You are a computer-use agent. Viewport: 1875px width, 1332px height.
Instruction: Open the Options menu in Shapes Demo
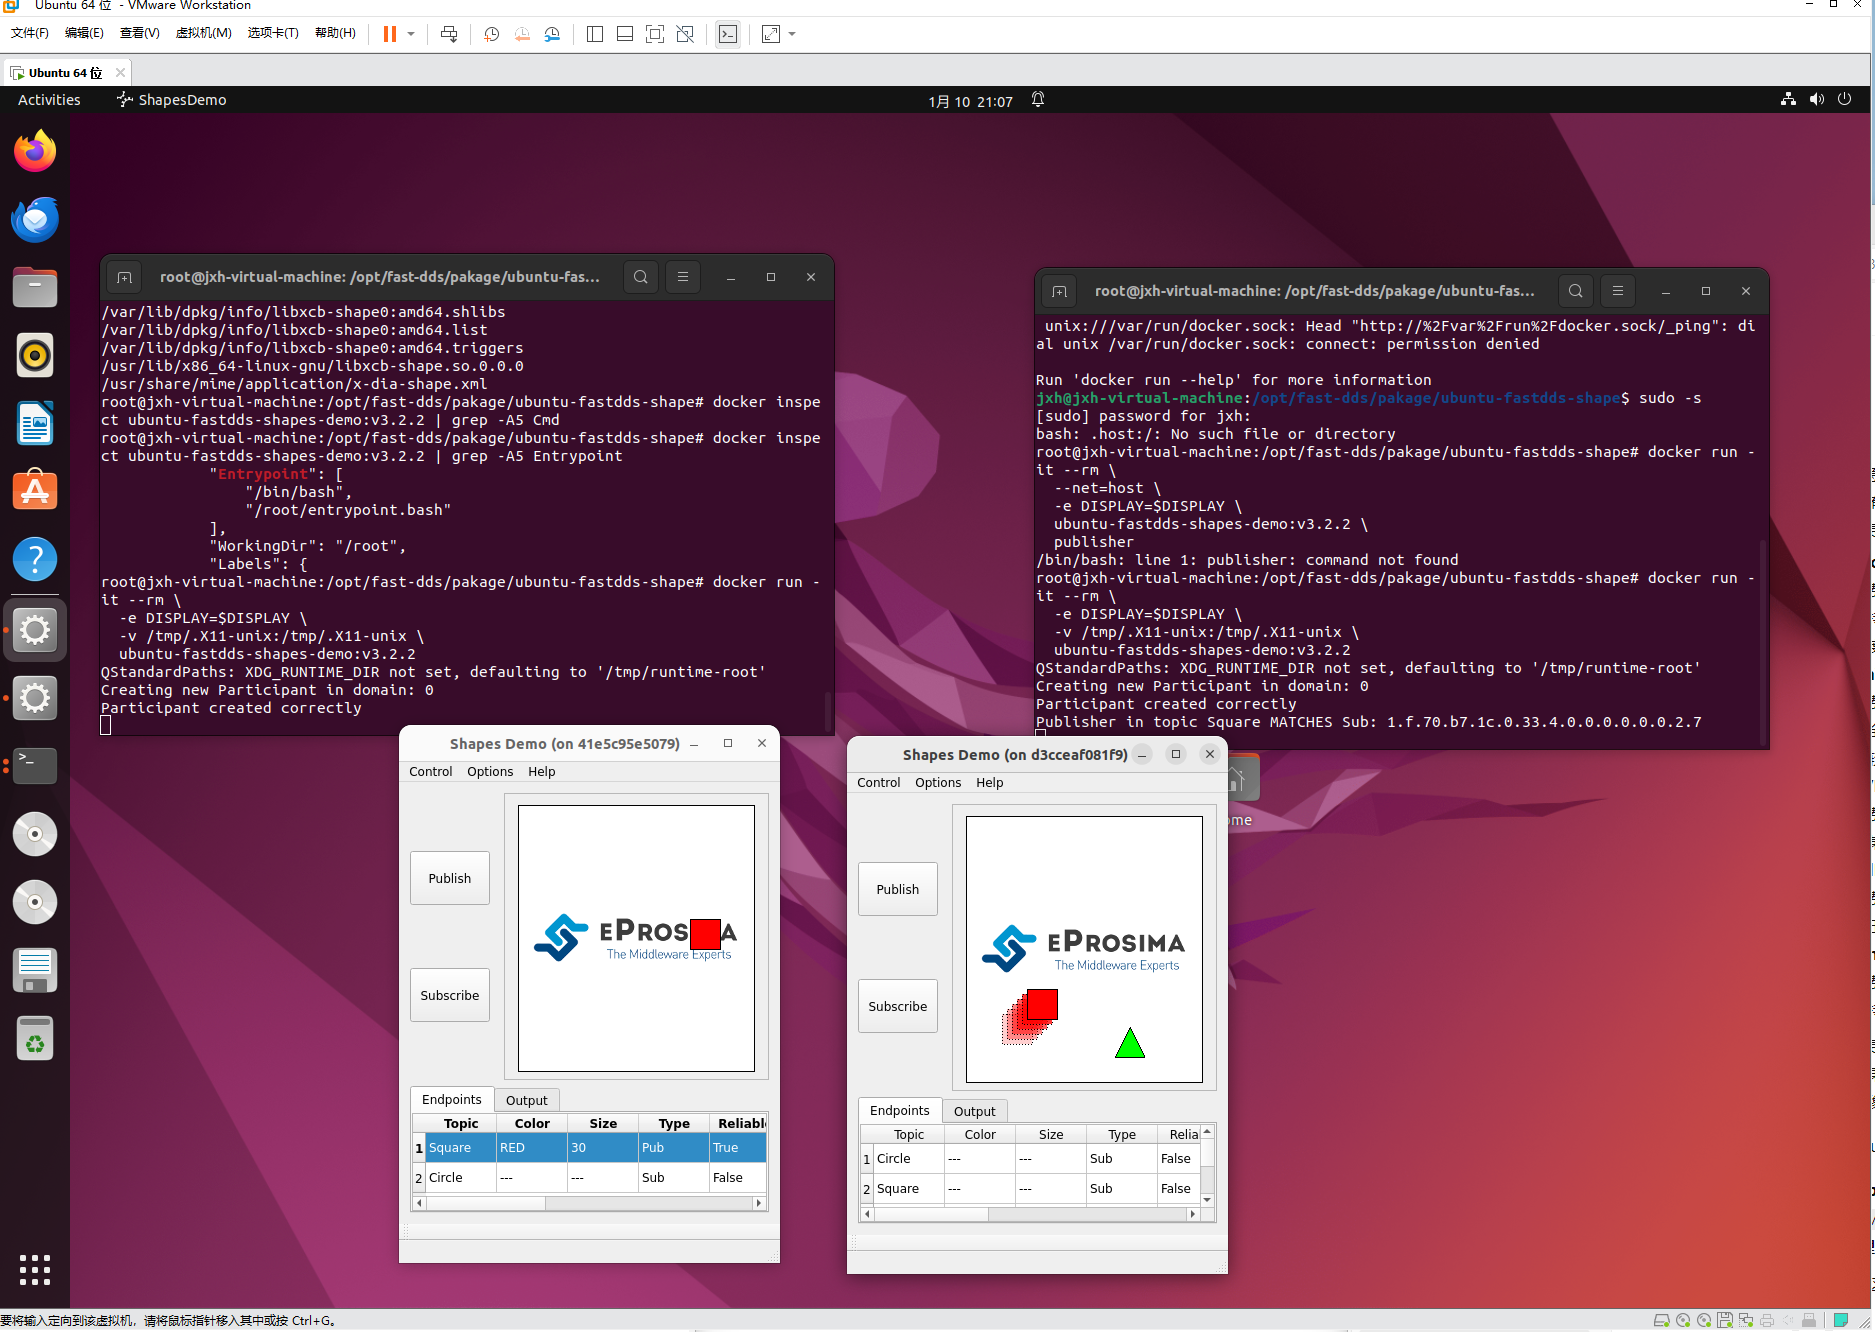point(489,771)
